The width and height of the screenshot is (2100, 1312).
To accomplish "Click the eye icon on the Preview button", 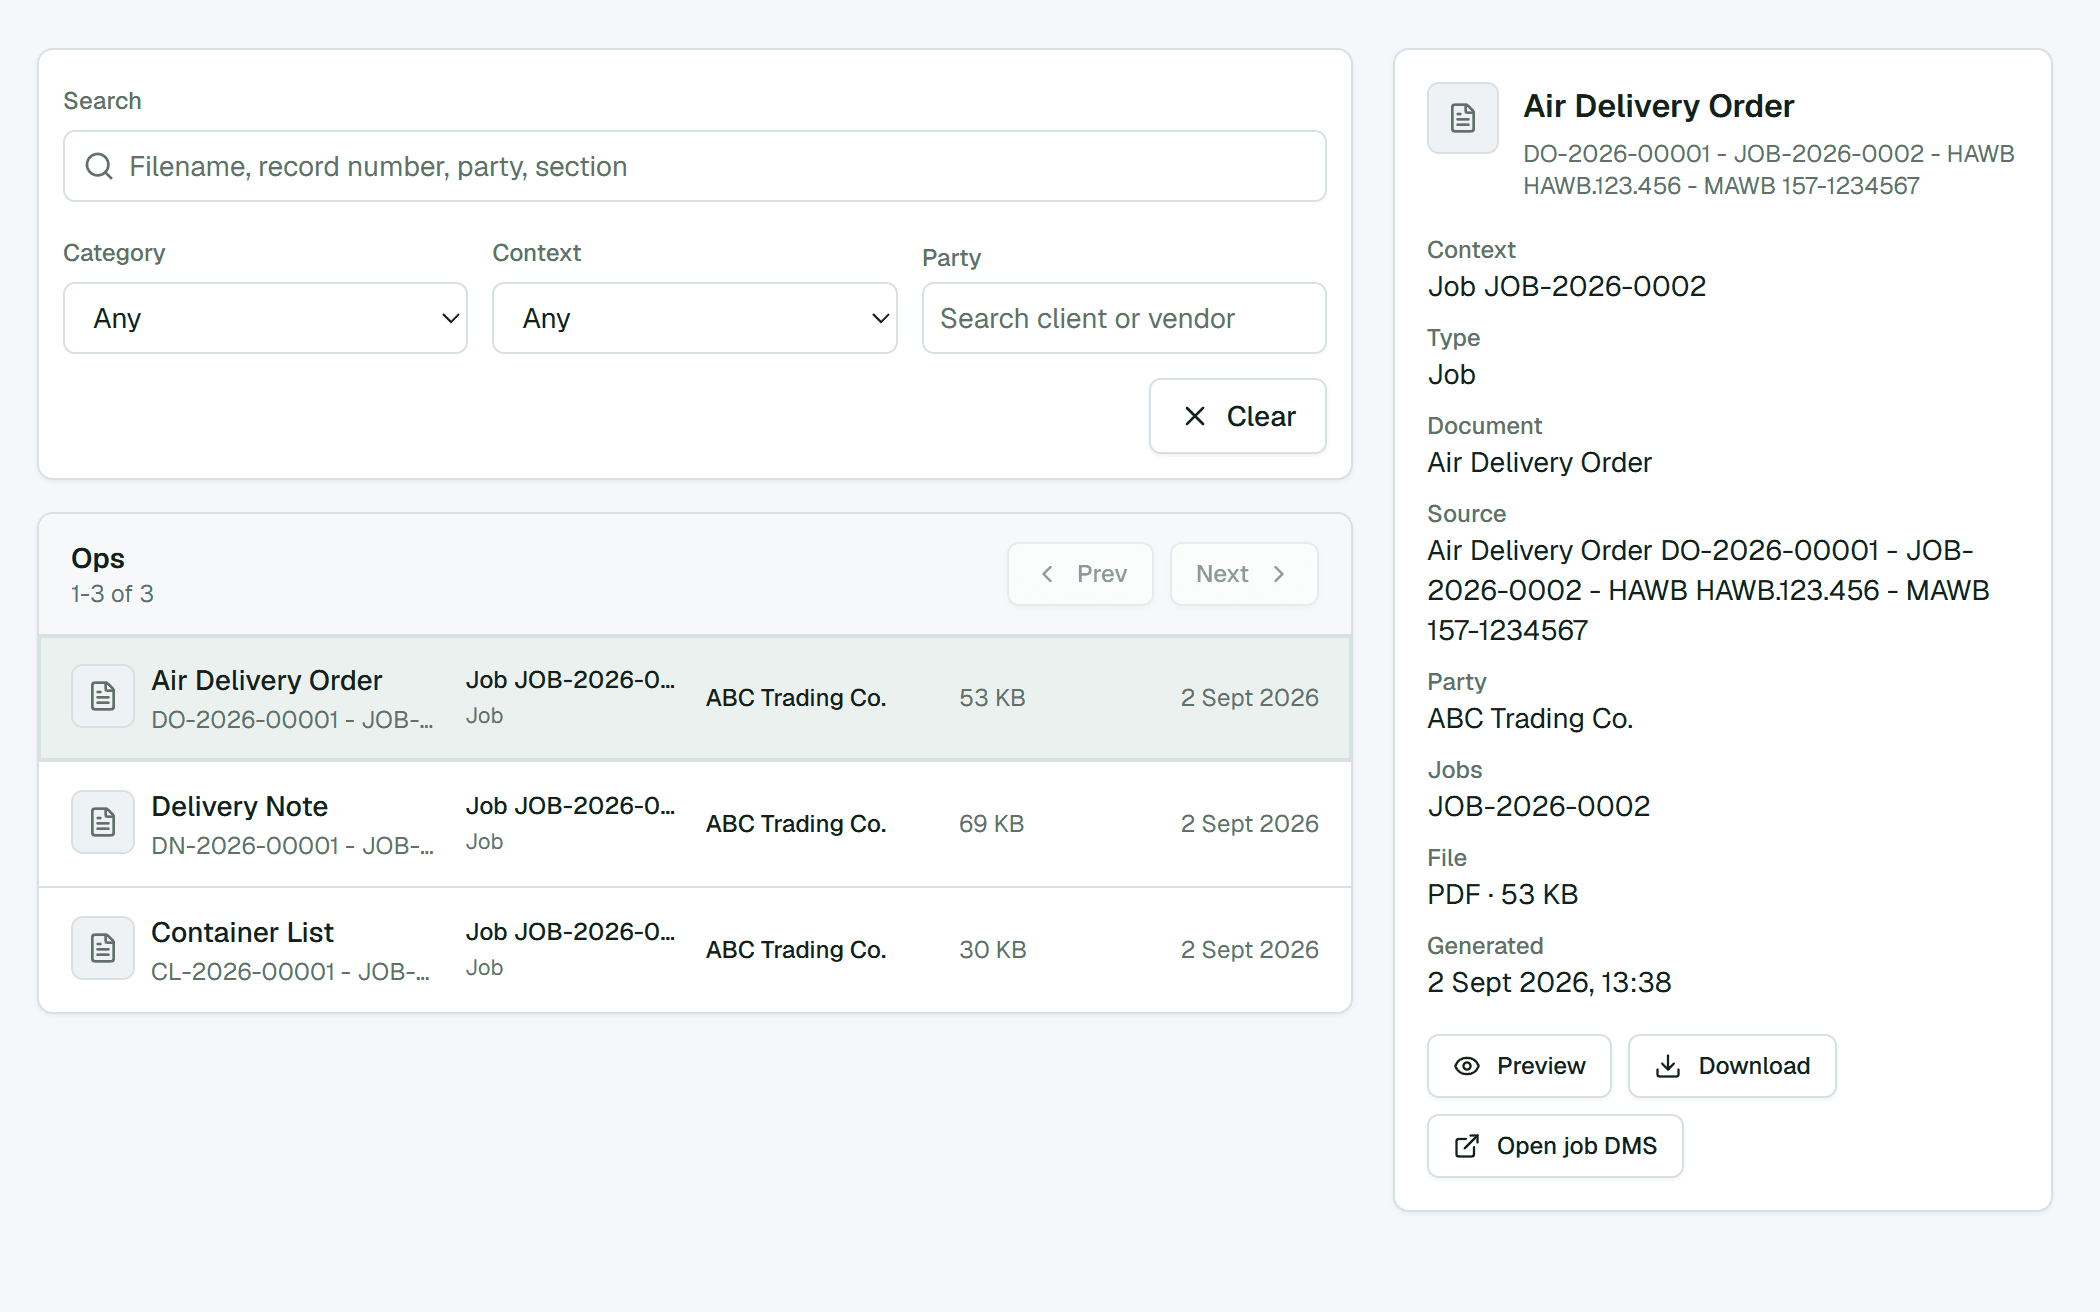I will [1467, 1066].
